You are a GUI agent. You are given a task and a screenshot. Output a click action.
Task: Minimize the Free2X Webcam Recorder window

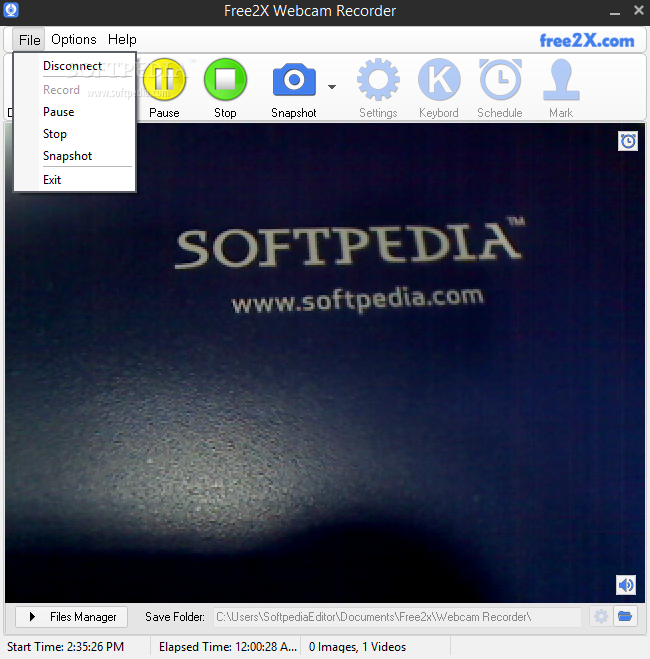point(615,12)
